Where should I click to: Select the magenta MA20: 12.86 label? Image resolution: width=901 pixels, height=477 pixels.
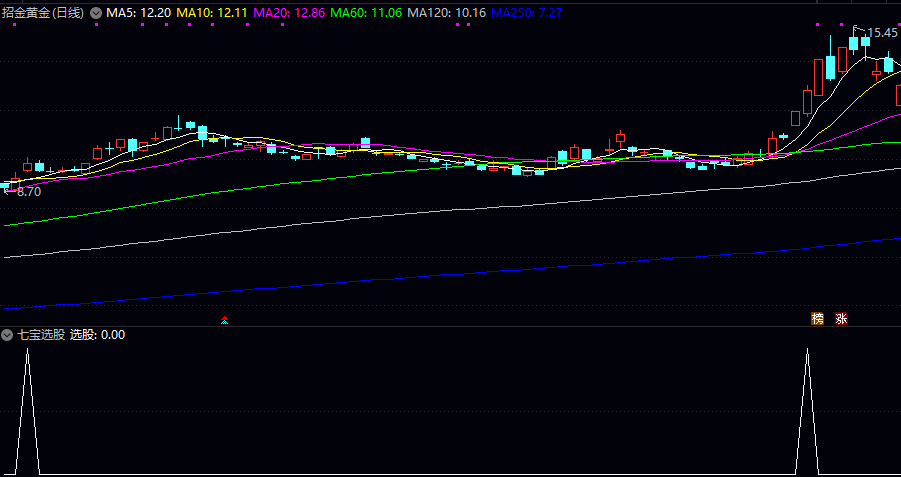(289, 13)
